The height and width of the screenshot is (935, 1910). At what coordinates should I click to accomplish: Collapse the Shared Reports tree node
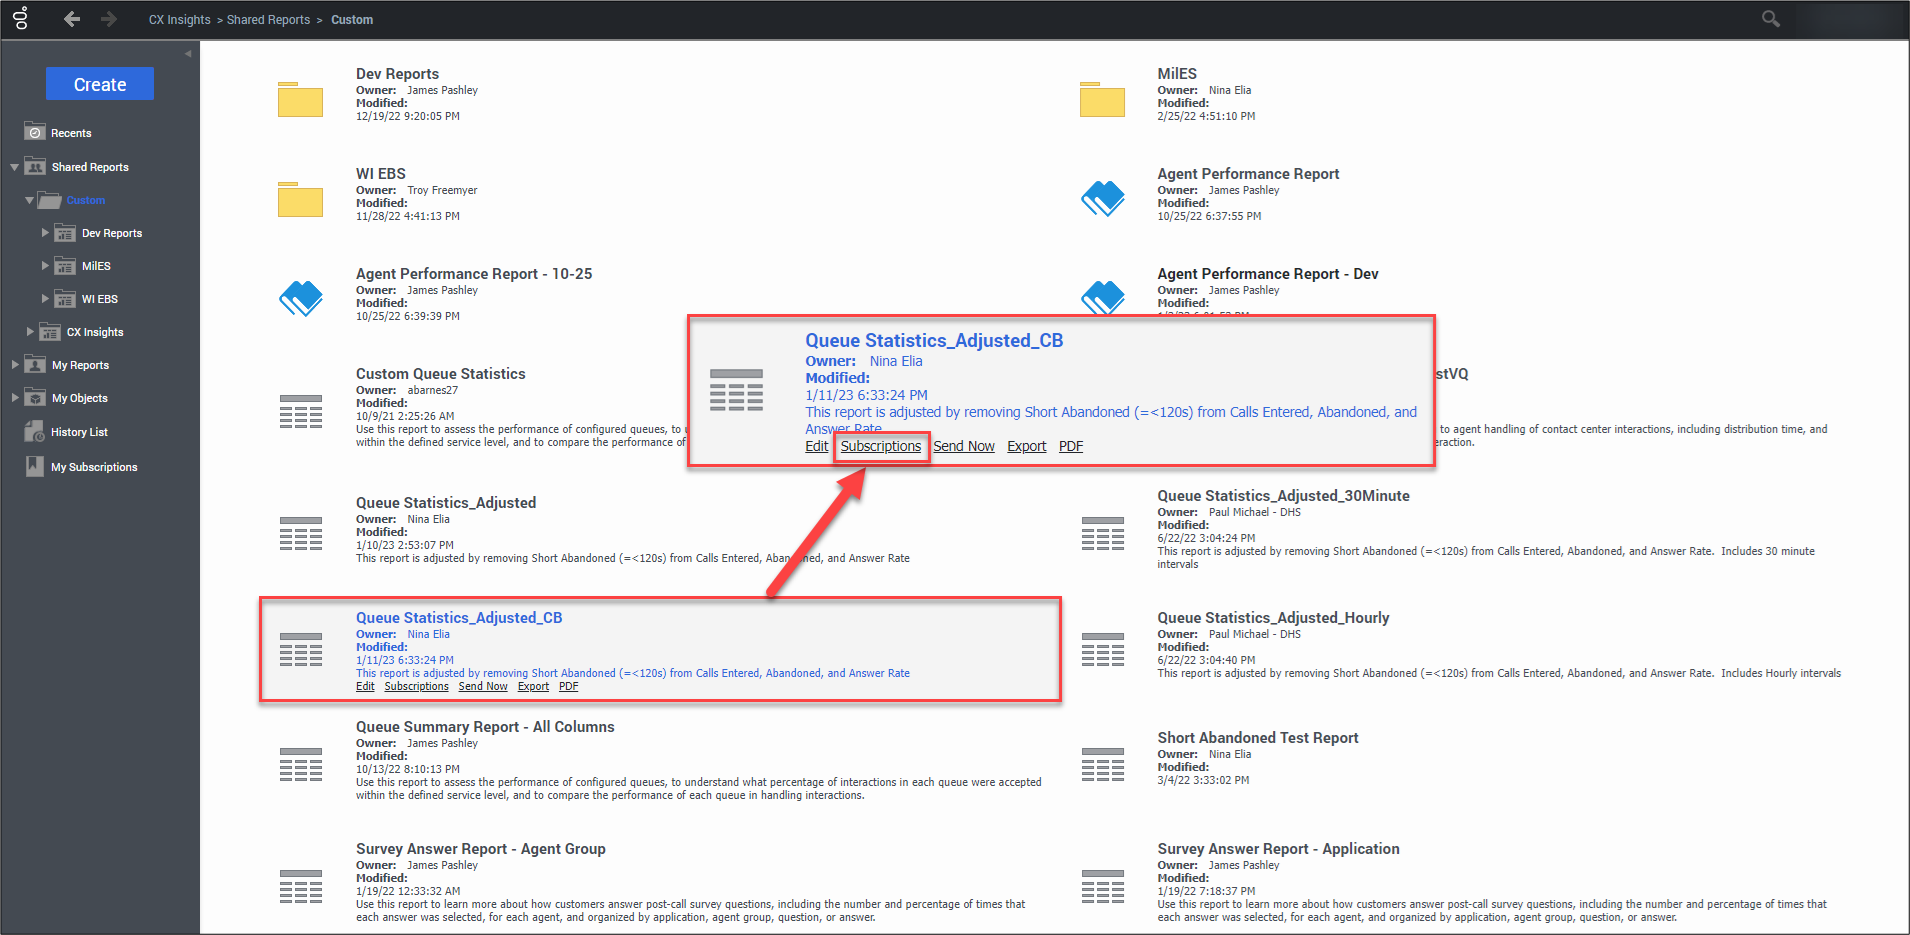(14, 167)
